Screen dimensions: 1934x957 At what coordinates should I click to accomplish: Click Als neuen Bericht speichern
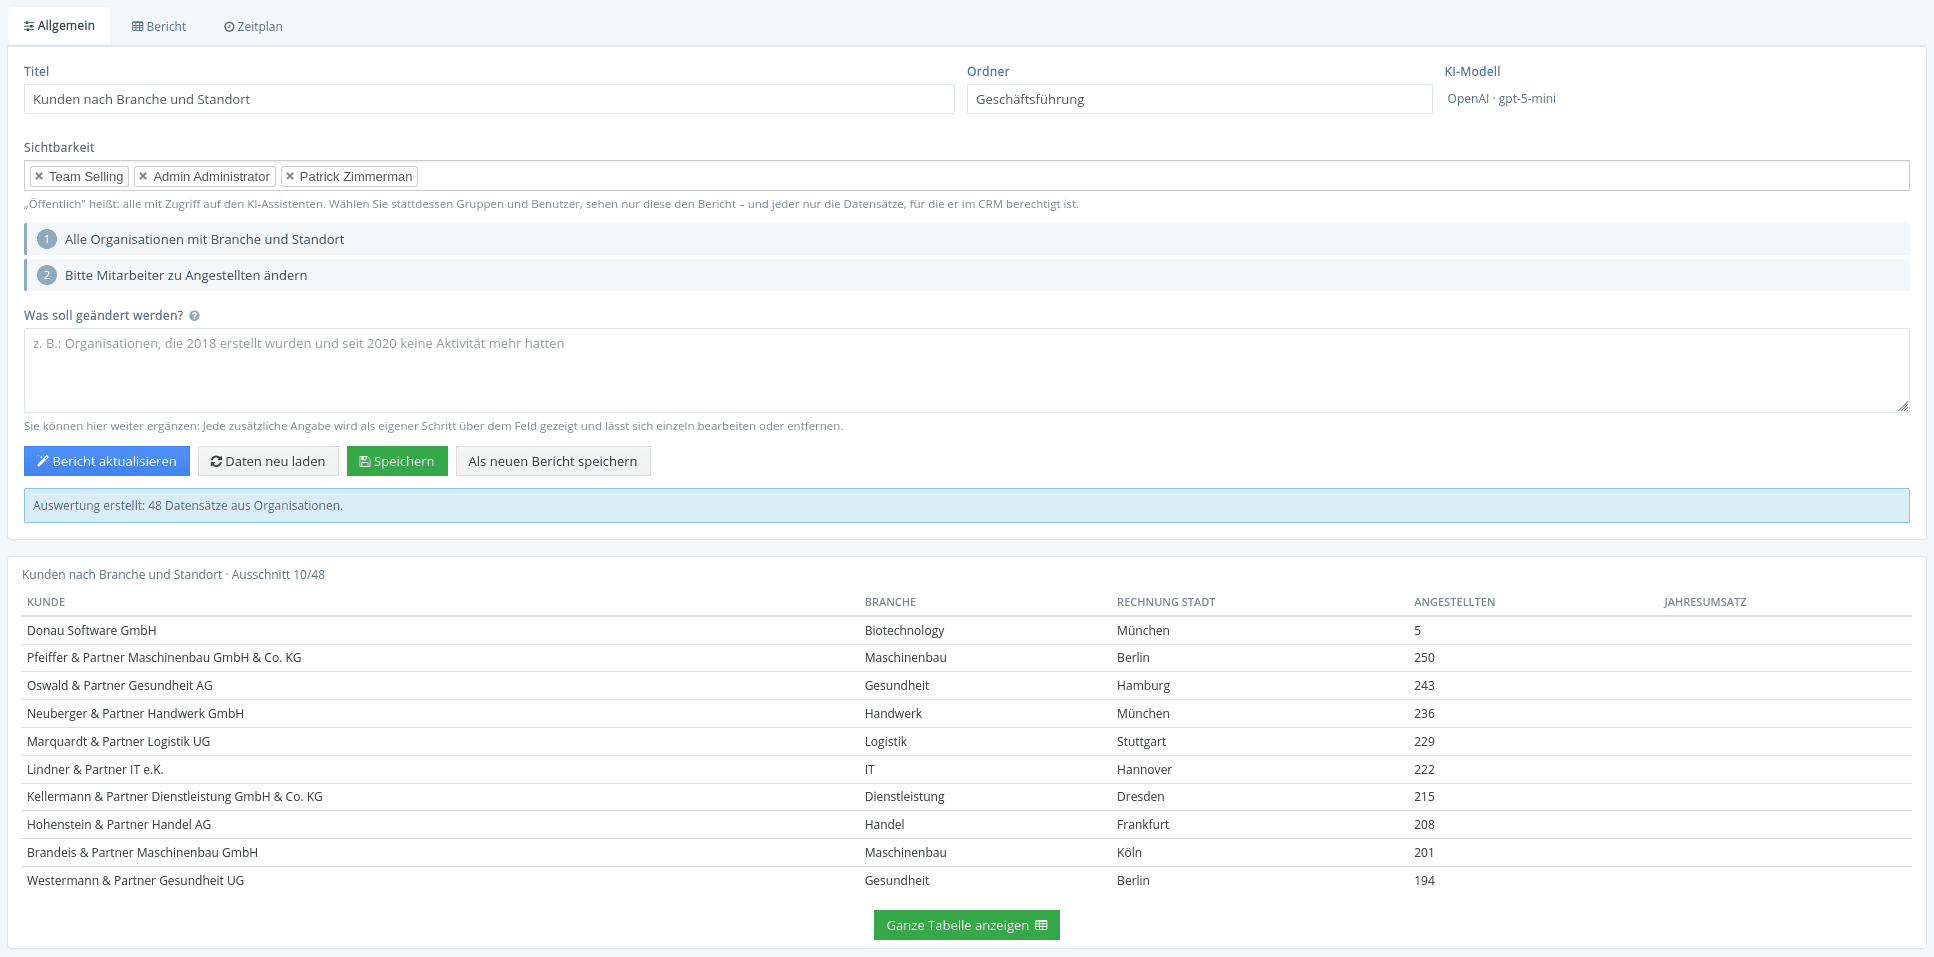click(x=553, y=461)
